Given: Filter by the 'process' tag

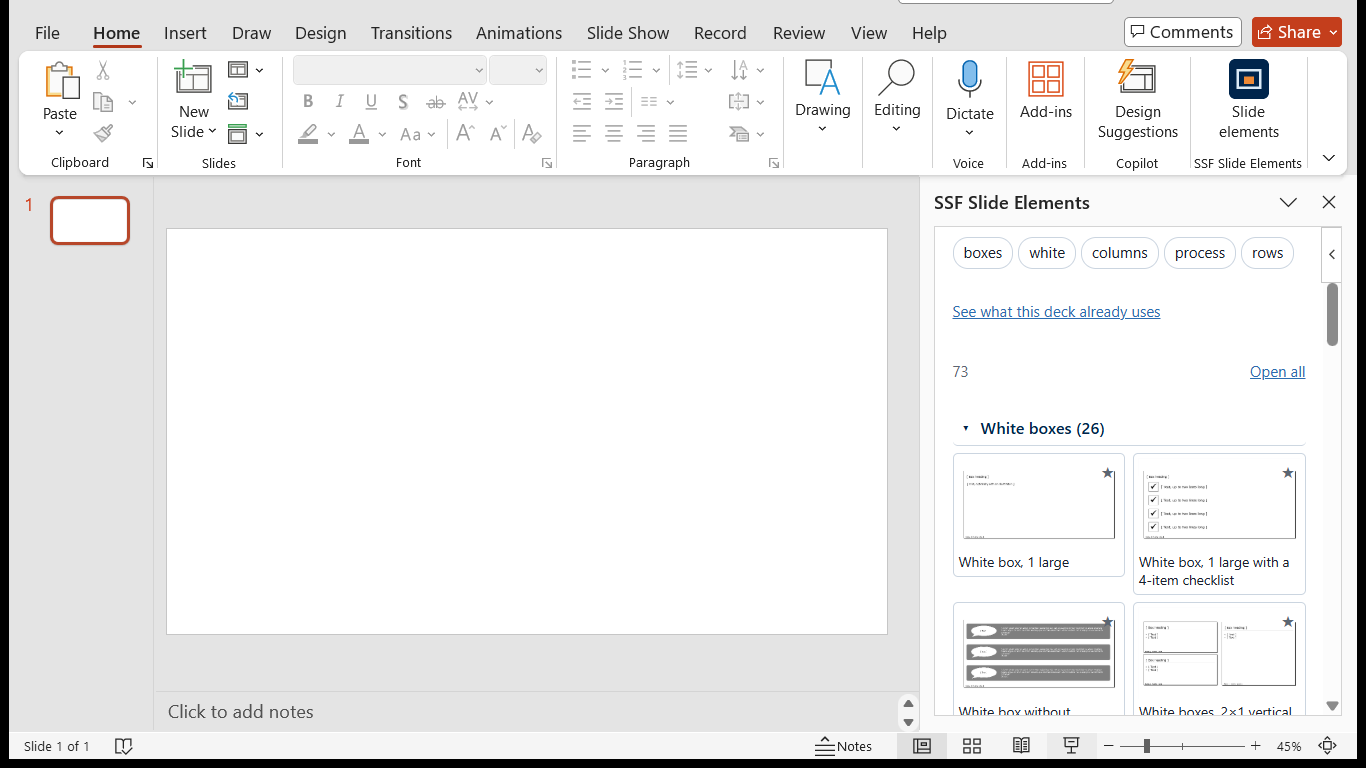Looking at the screenshot, I should (1200, 253).
